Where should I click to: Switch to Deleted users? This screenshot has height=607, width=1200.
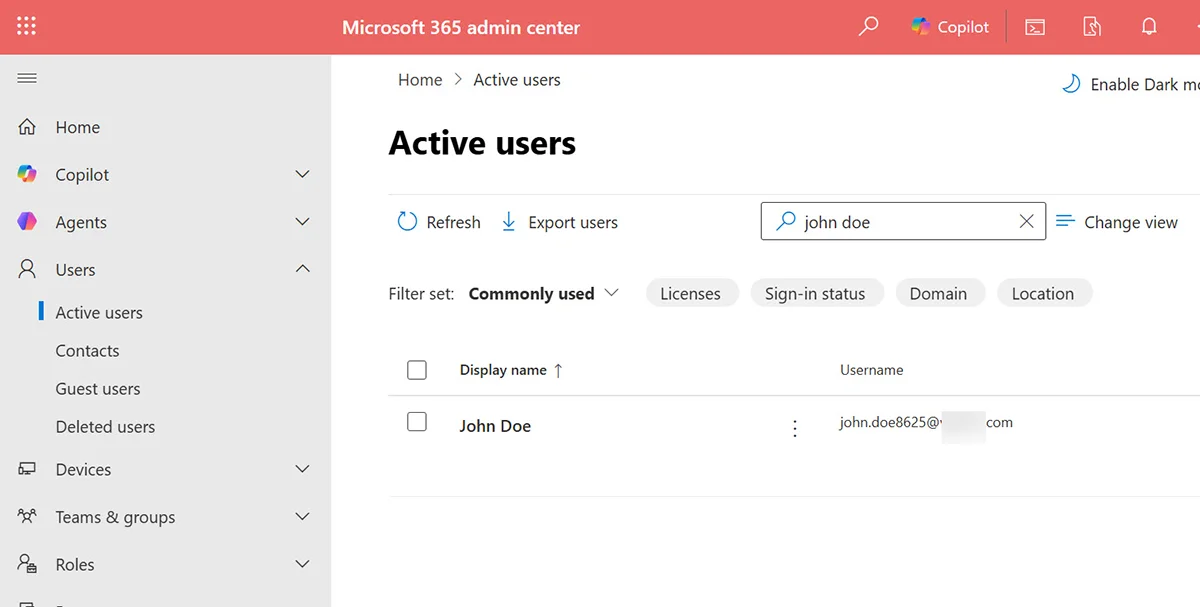(105, 426)
